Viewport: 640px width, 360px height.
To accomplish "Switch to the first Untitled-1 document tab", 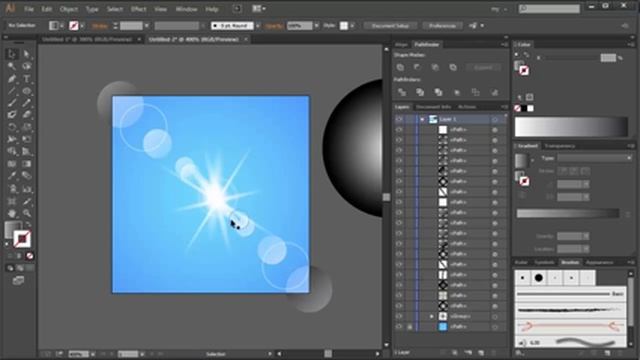I will [87, 40].
